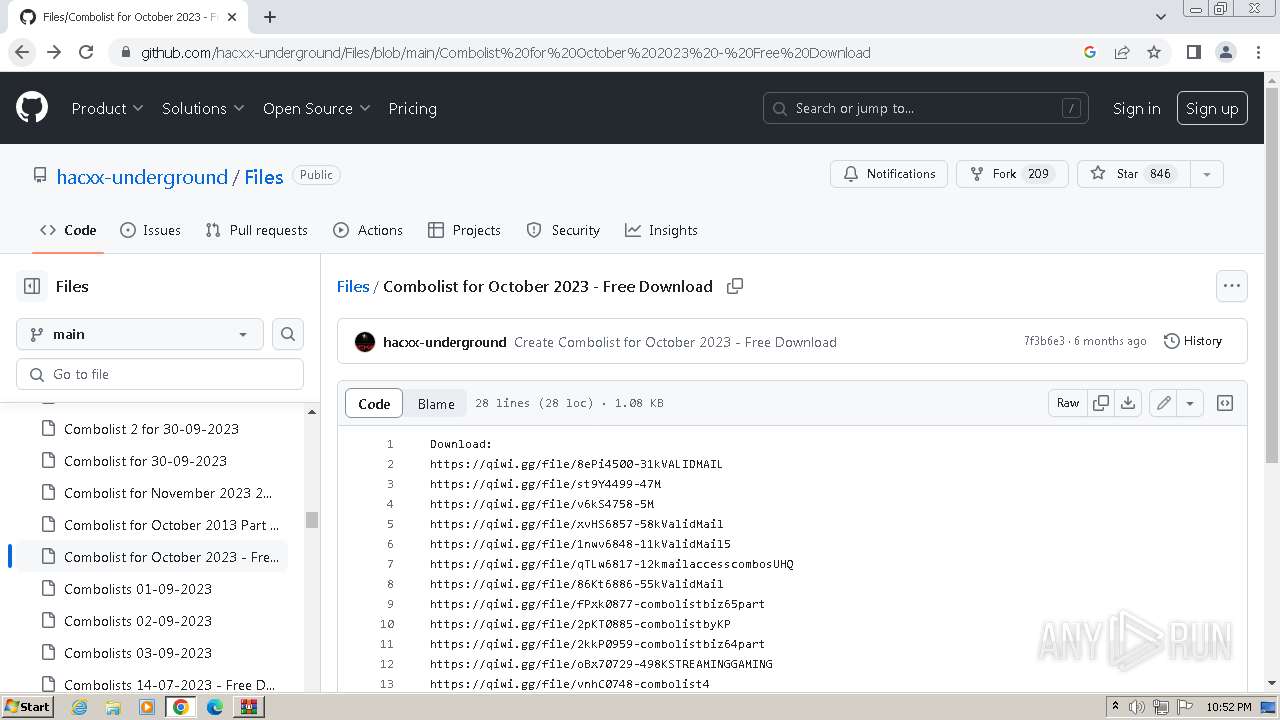Switch to Code view
The image size is (1280, 720).
pyautogui.click(x=374, y=404)
